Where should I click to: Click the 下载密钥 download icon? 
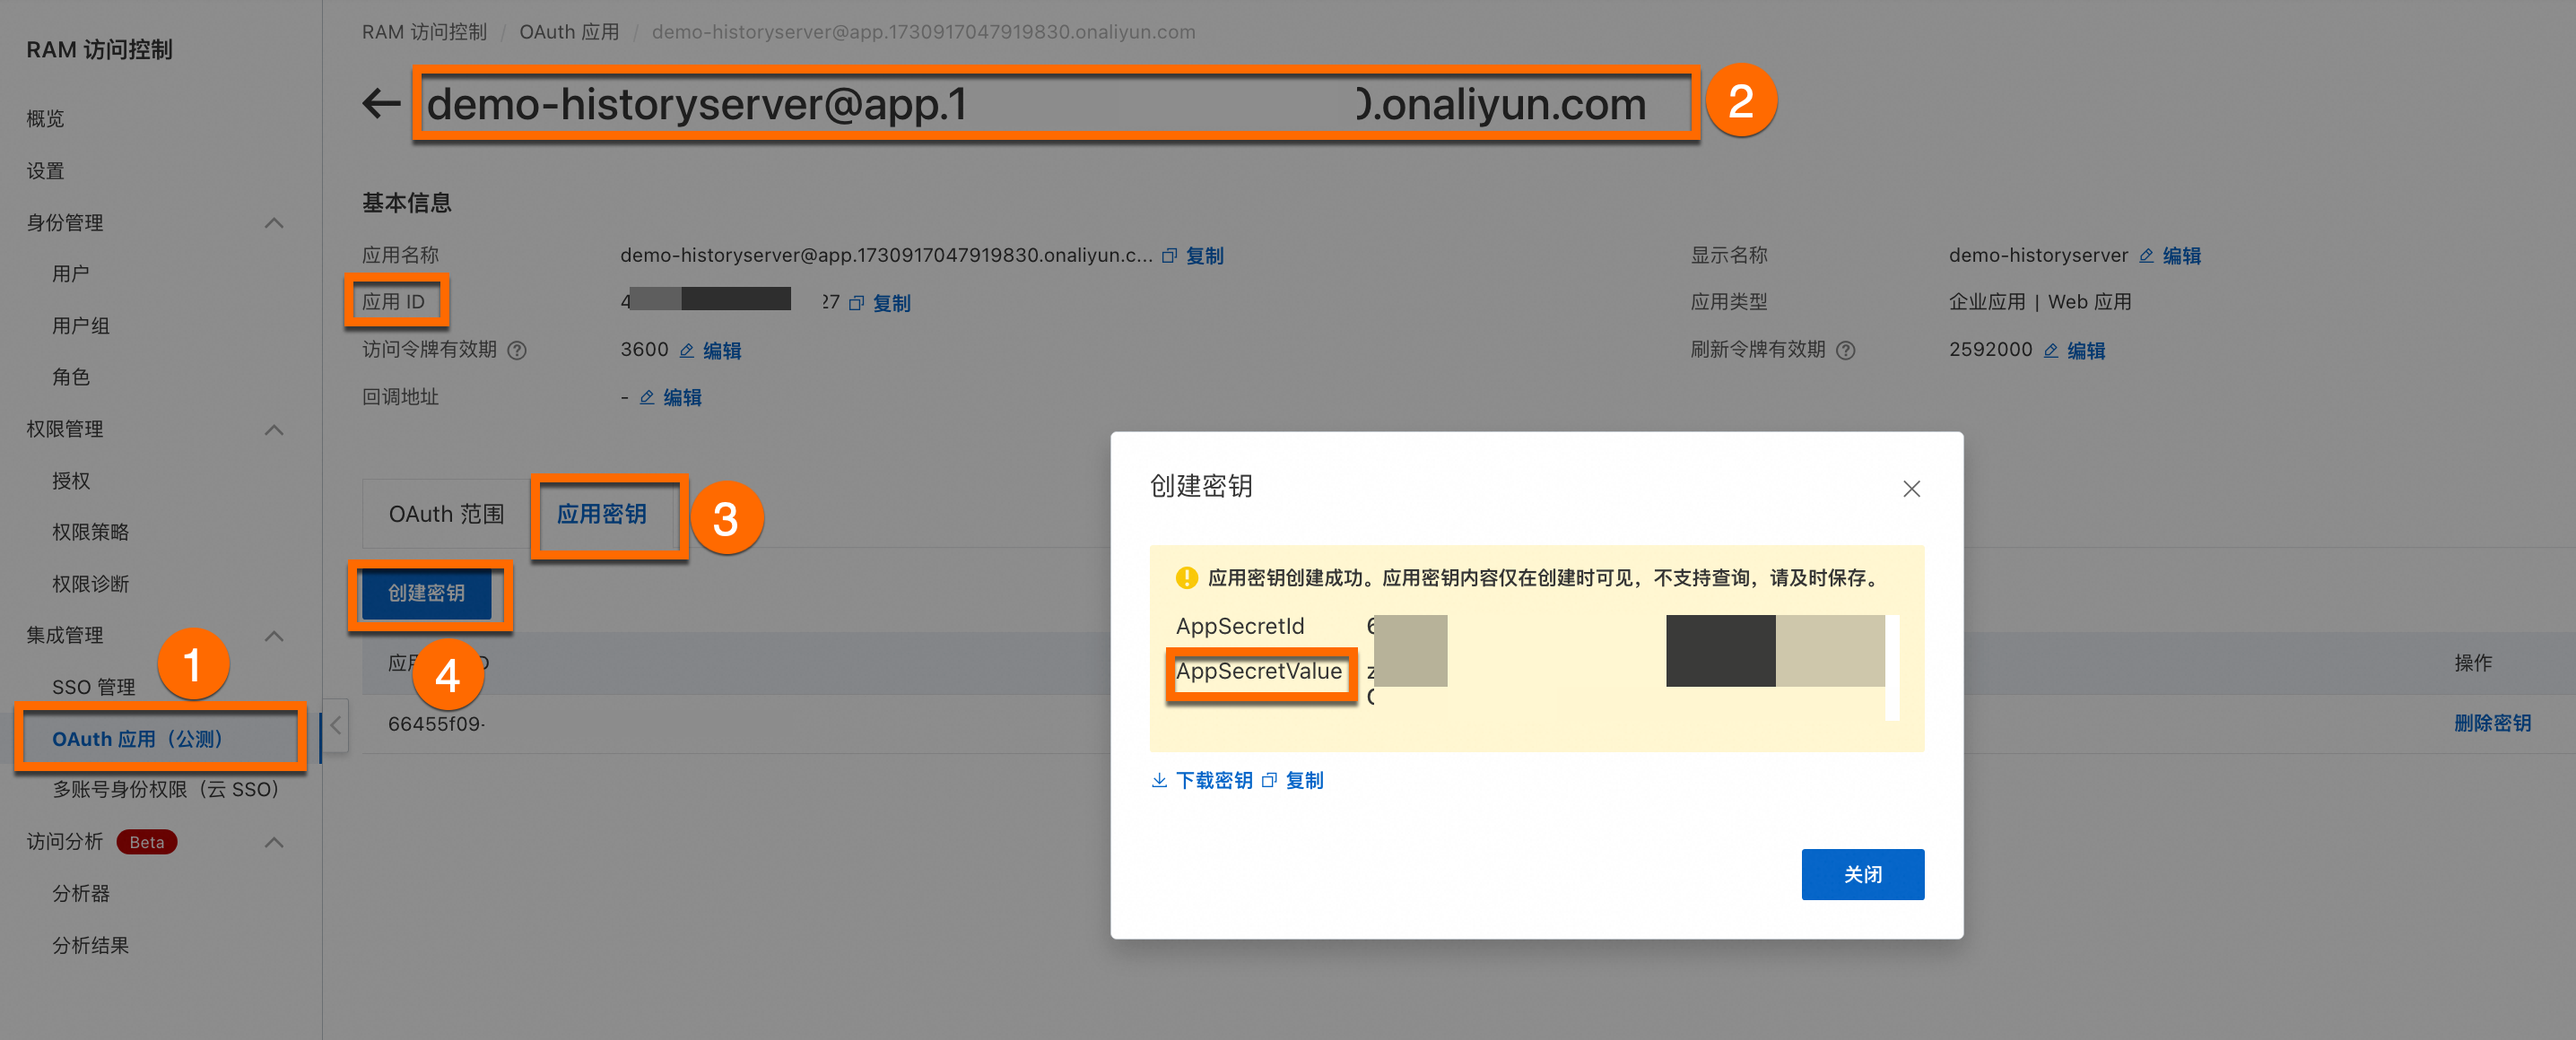[x=1159, y=780]
